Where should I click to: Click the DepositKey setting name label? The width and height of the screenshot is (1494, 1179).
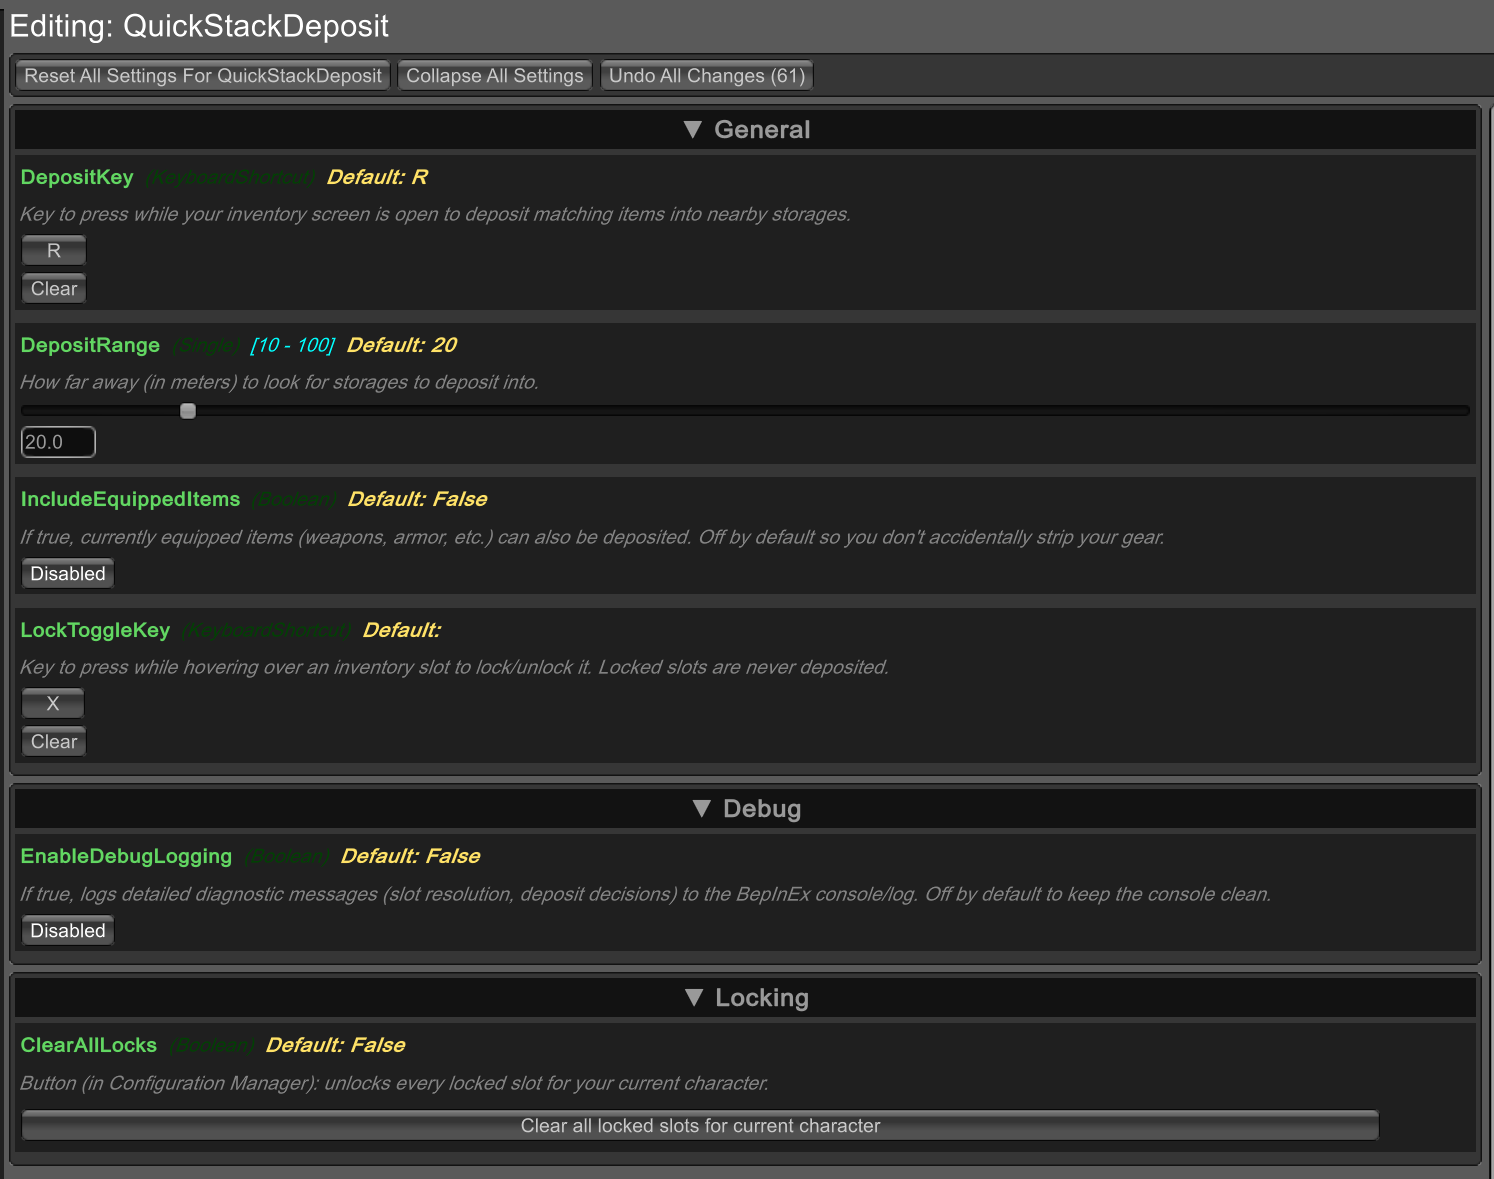point(77,177)
